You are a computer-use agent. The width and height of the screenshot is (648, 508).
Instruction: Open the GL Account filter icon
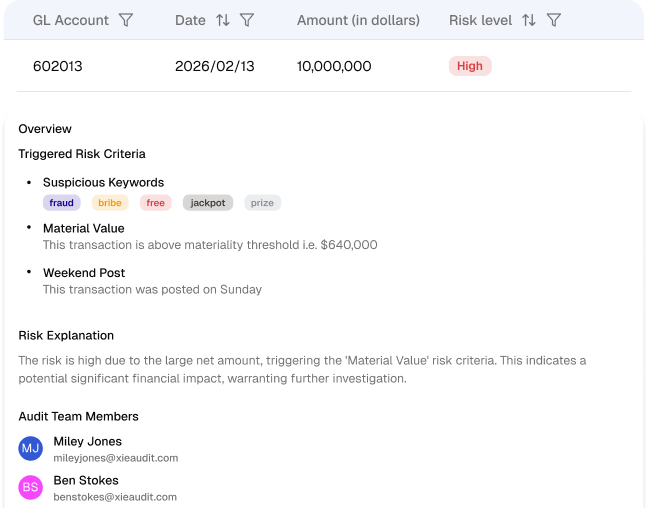[126, 20]
